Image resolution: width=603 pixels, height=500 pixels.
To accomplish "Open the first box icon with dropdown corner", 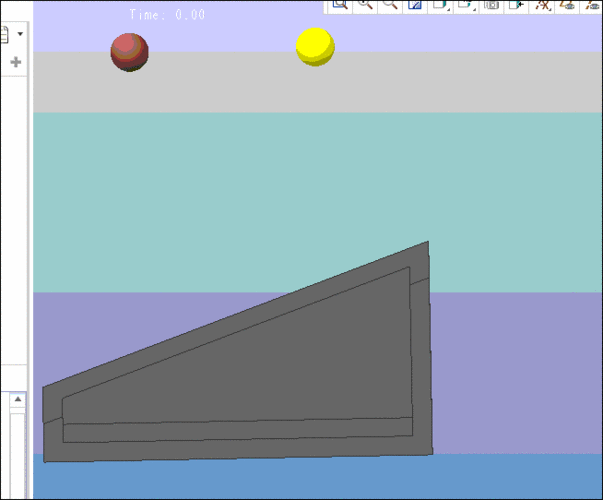I will [x=440, y=5].
